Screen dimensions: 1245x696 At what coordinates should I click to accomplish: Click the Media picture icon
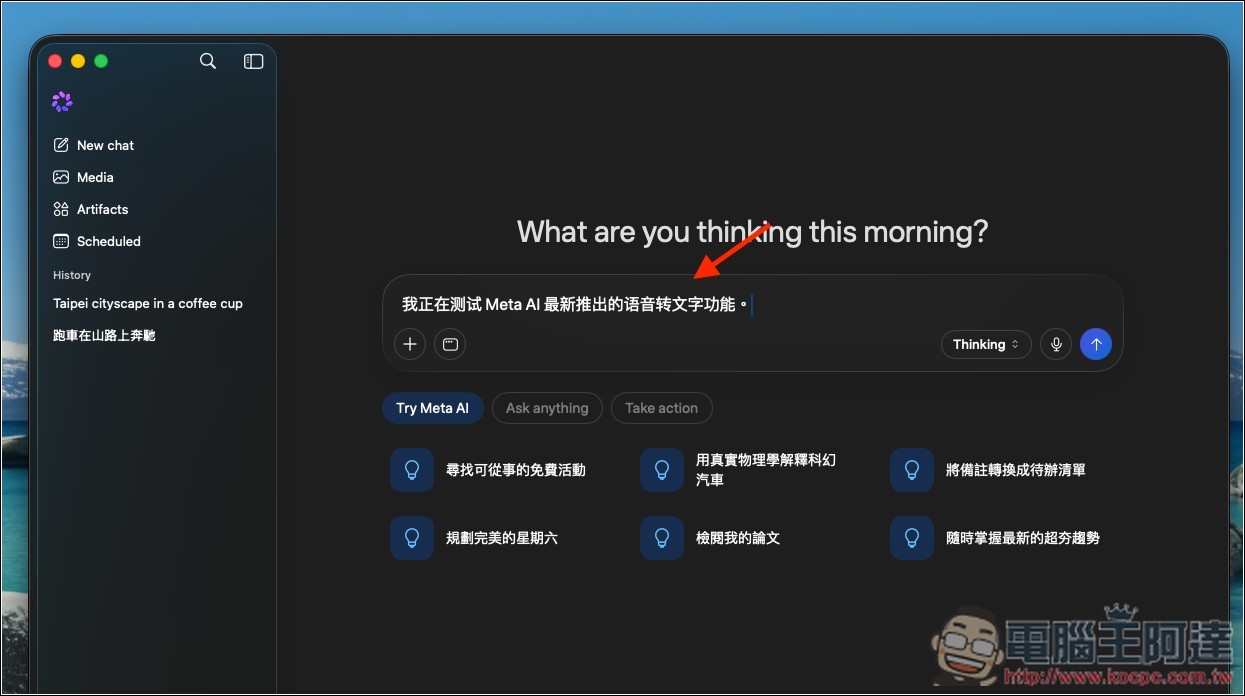[61, 177]
